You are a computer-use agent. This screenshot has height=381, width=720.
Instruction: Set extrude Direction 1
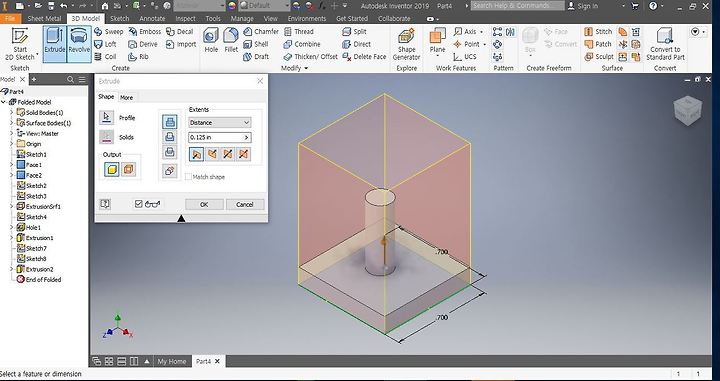196,154
